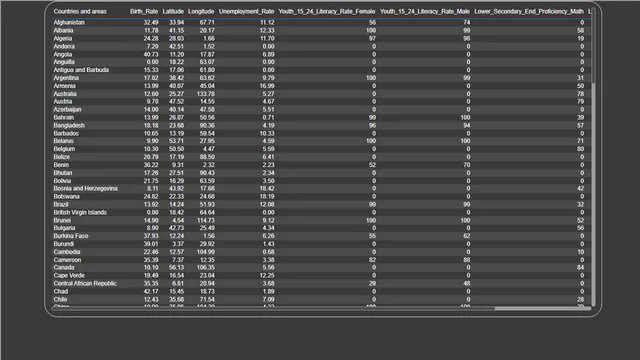Image resolution: width=640 pixels, height=360 pixels.
Task: Click the Lower_Secondary_End_Proficiency_Math header
Action: [529, 11]
